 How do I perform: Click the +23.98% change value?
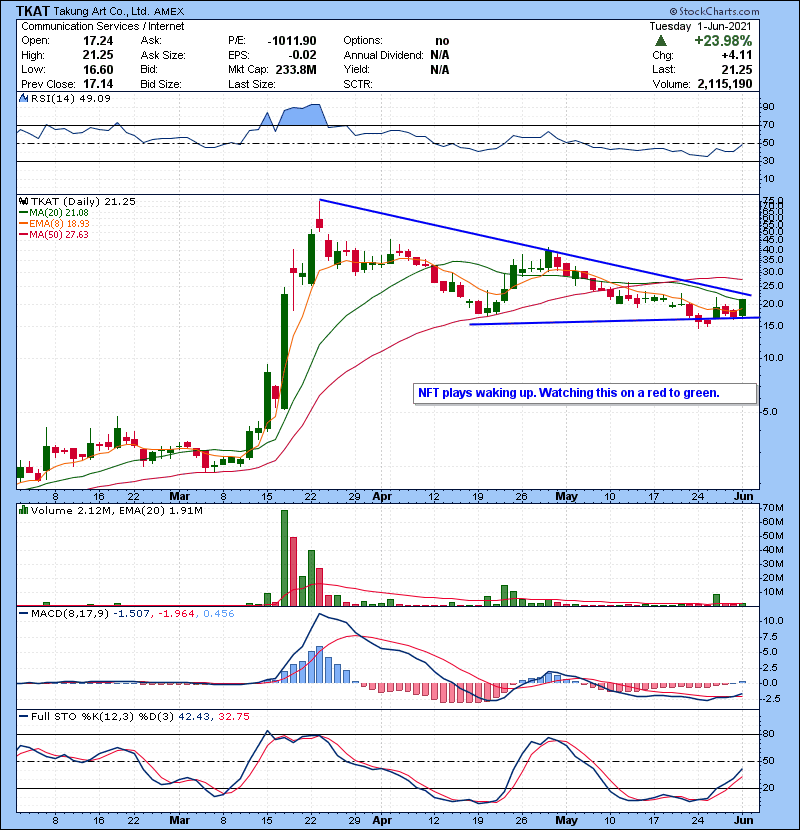pyautogui.click(x=723, y=41)
